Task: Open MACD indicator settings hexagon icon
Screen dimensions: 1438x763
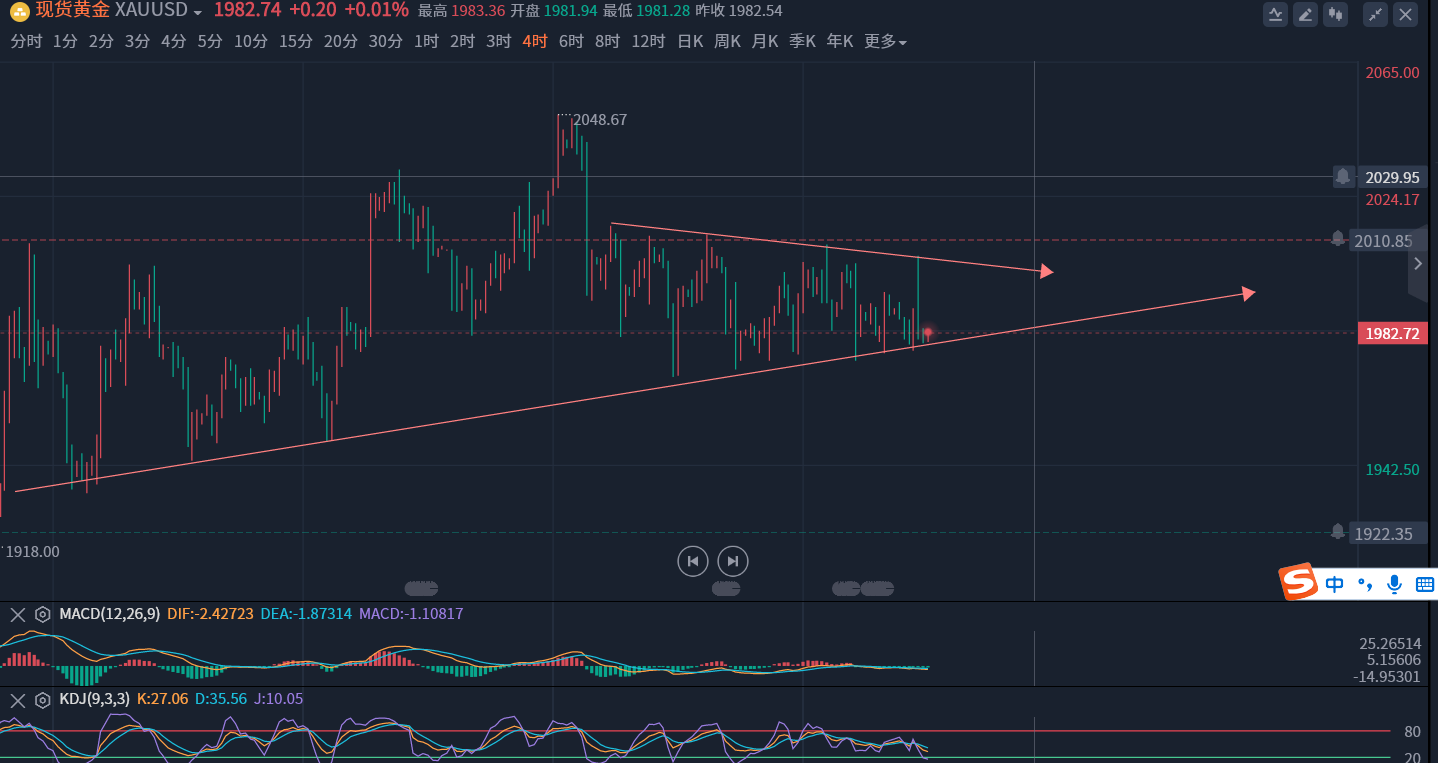Action: pyautogui.click(x=43, y=614)
